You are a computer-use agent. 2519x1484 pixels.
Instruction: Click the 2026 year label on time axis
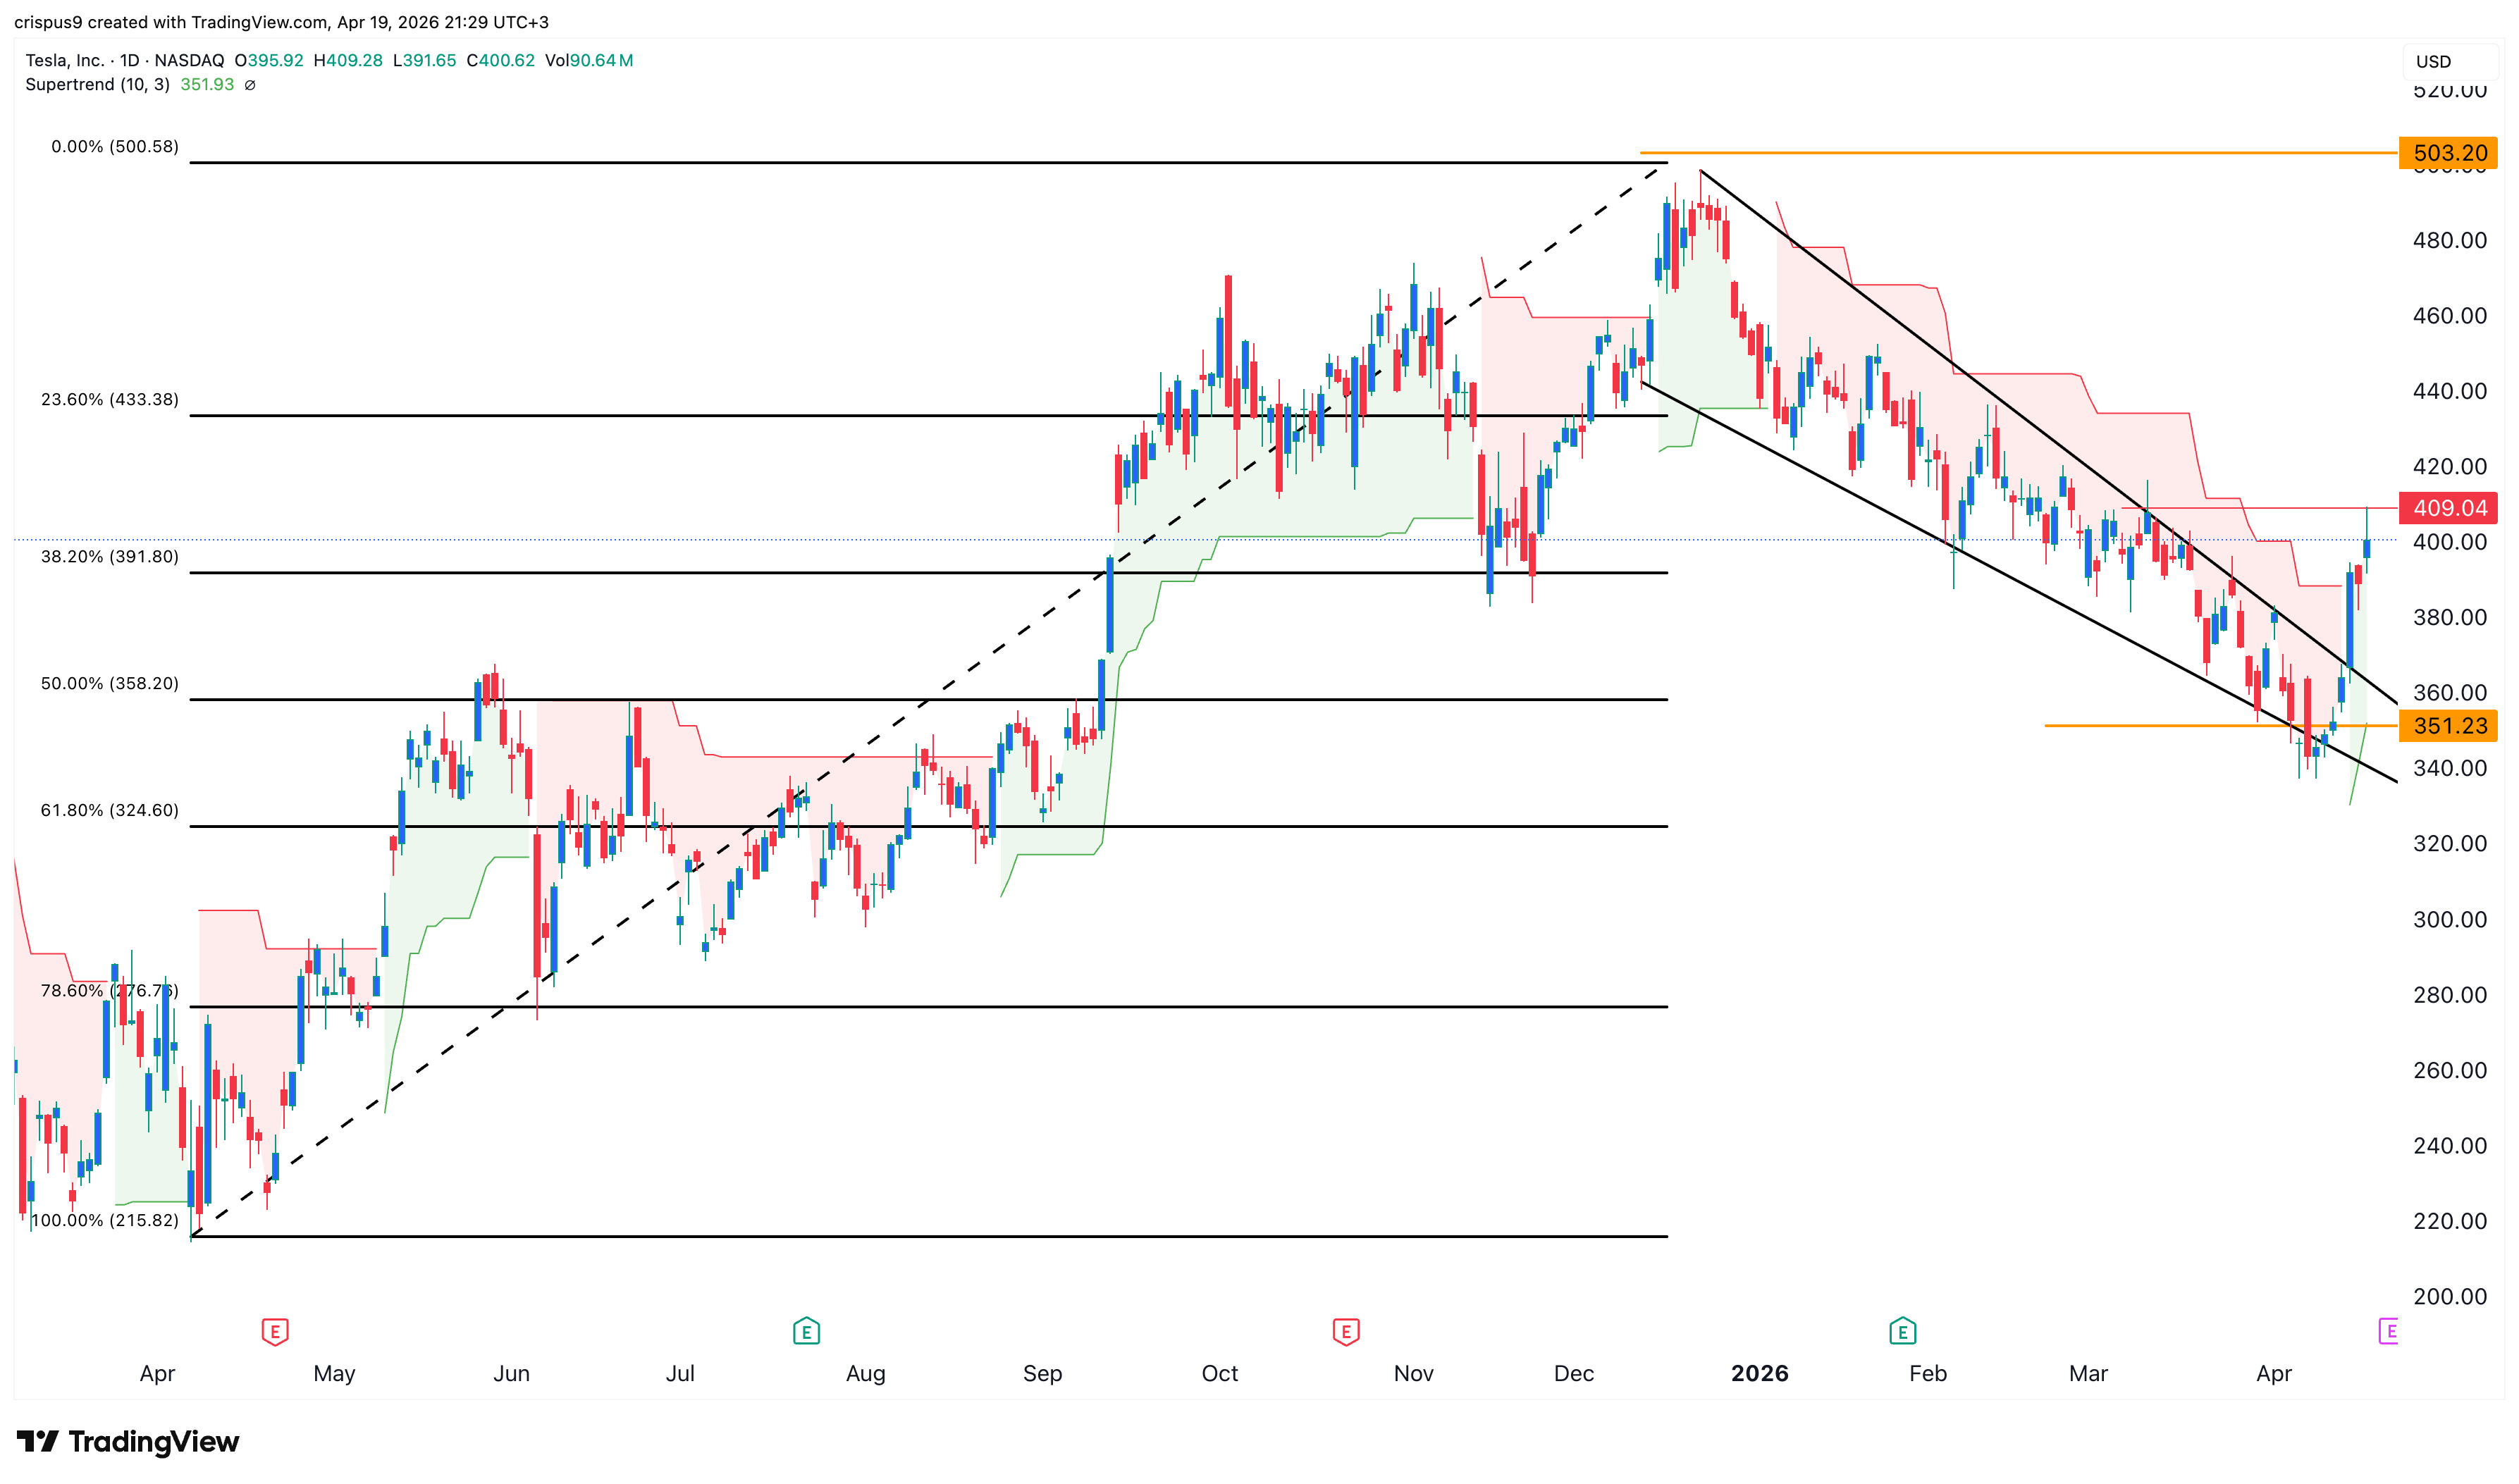coord(1759,1373)
